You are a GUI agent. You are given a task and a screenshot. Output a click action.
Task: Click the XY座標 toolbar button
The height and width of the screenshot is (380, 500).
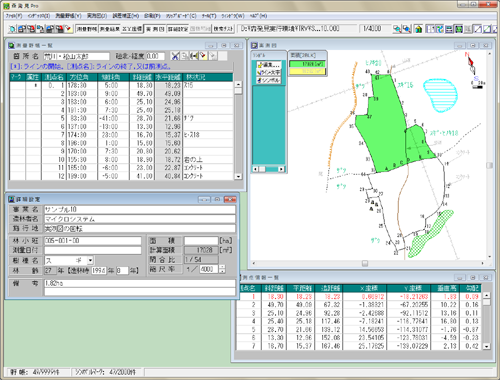click(132, 29)
